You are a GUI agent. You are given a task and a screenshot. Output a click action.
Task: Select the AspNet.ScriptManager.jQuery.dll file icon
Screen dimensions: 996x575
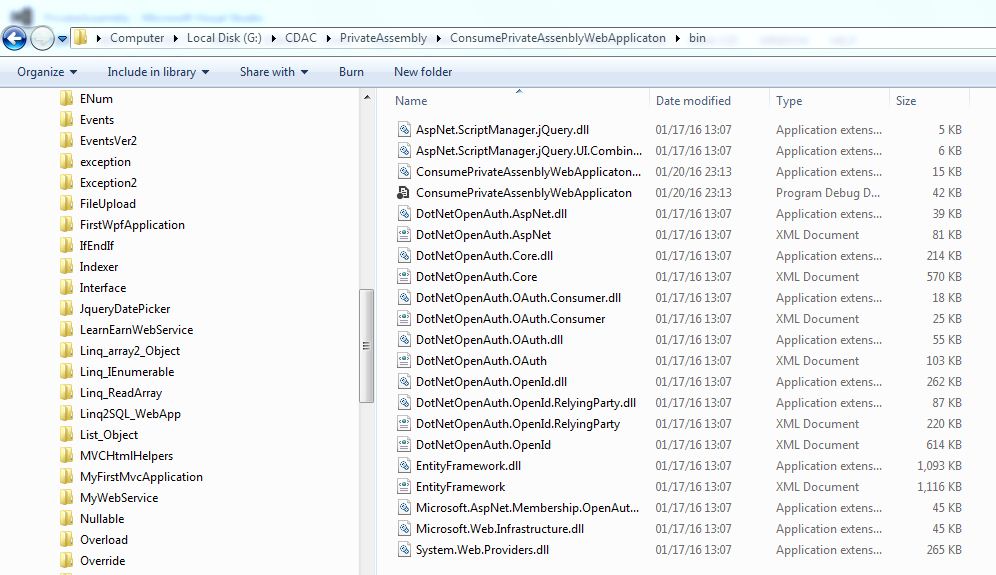(x=403, y=130)
